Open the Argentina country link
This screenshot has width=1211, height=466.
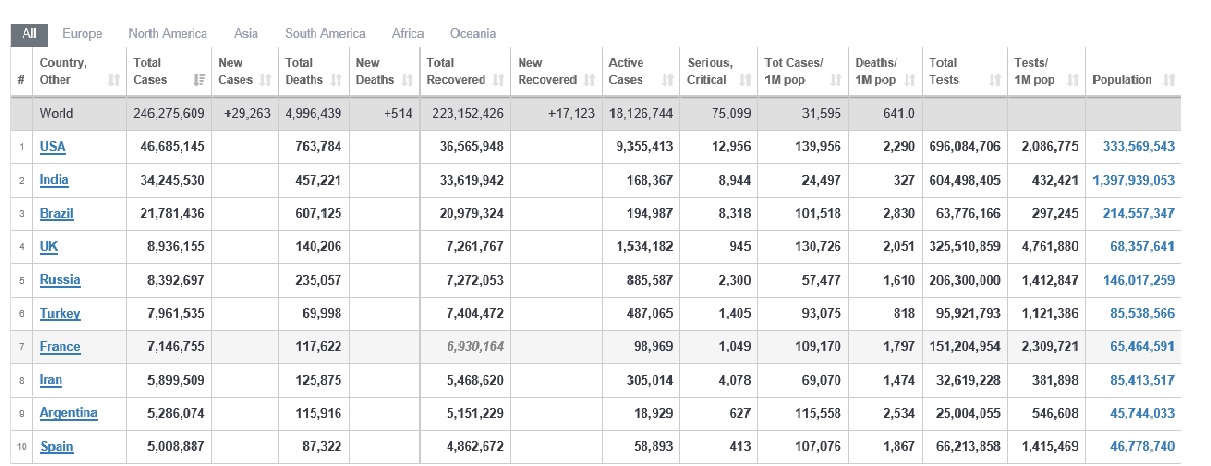pos(69,413)
